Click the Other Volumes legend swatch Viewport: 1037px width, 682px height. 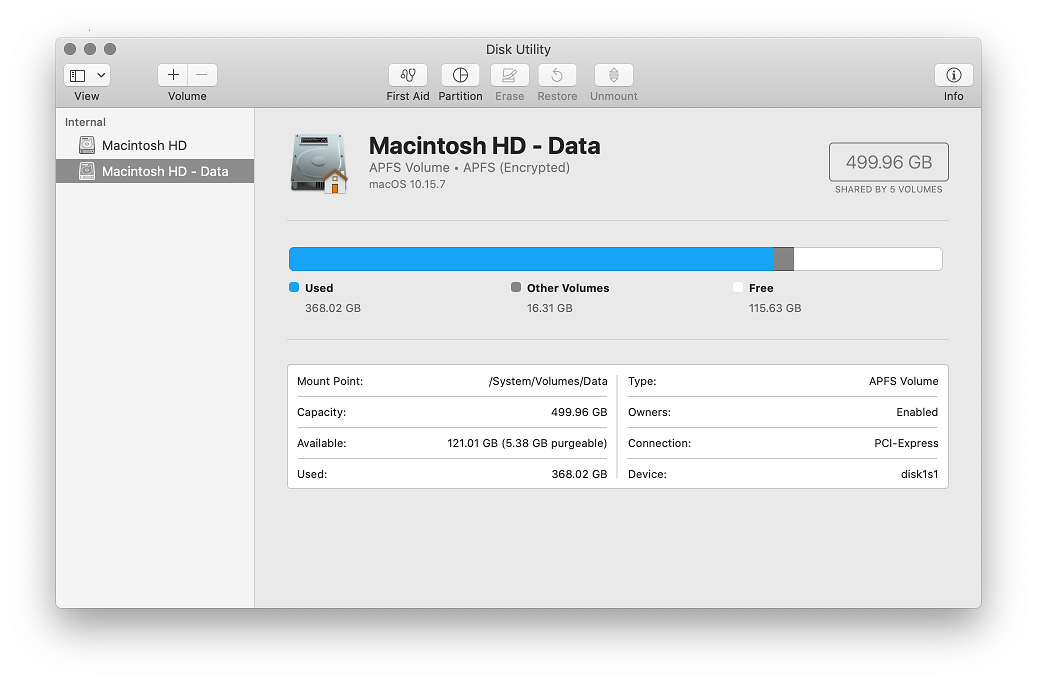[x=517, y=287]
